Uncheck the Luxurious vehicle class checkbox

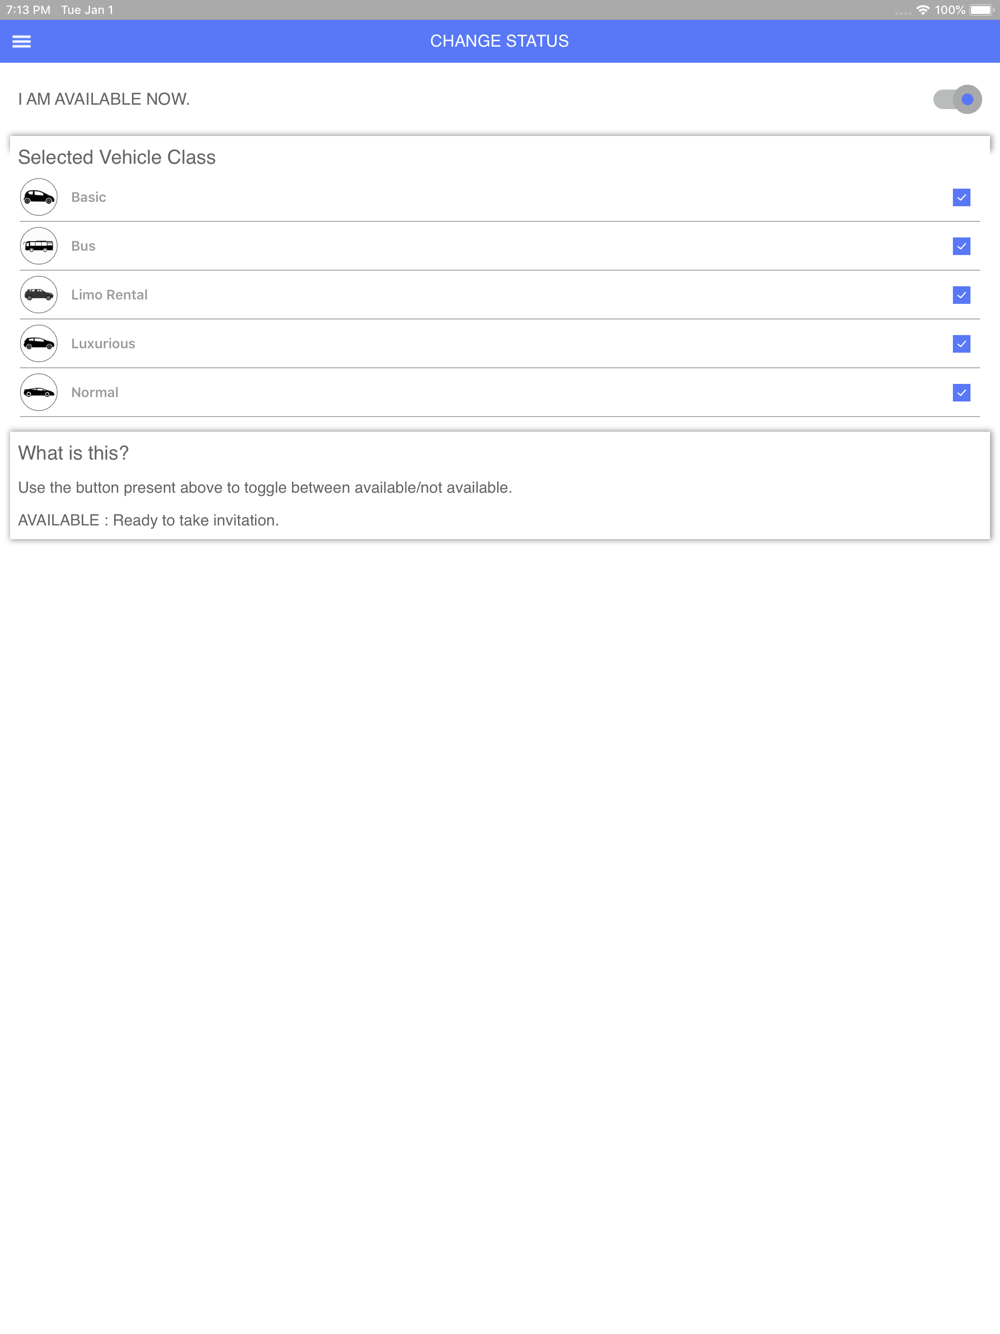(x=961, y=344)
